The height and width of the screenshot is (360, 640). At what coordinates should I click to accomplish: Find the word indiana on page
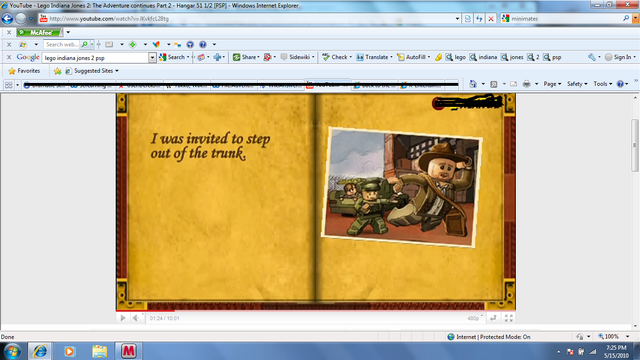click(x=483, y=57)
